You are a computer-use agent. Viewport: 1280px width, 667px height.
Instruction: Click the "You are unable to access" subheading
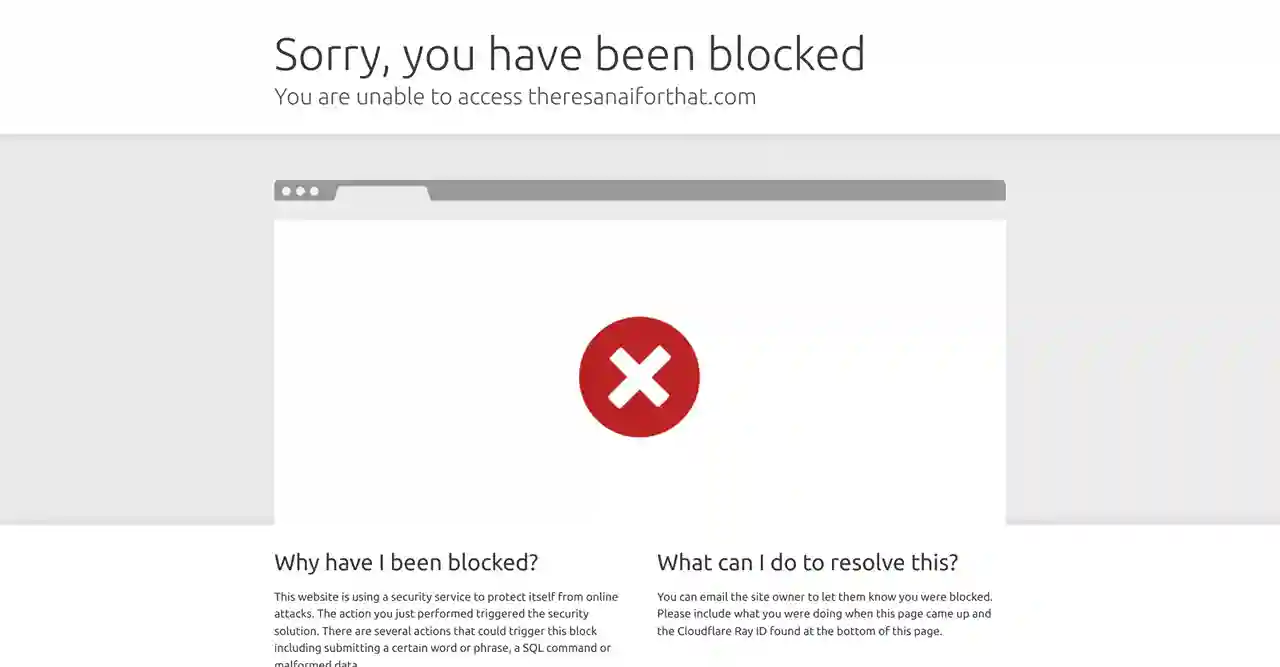(x=398, y=96)
